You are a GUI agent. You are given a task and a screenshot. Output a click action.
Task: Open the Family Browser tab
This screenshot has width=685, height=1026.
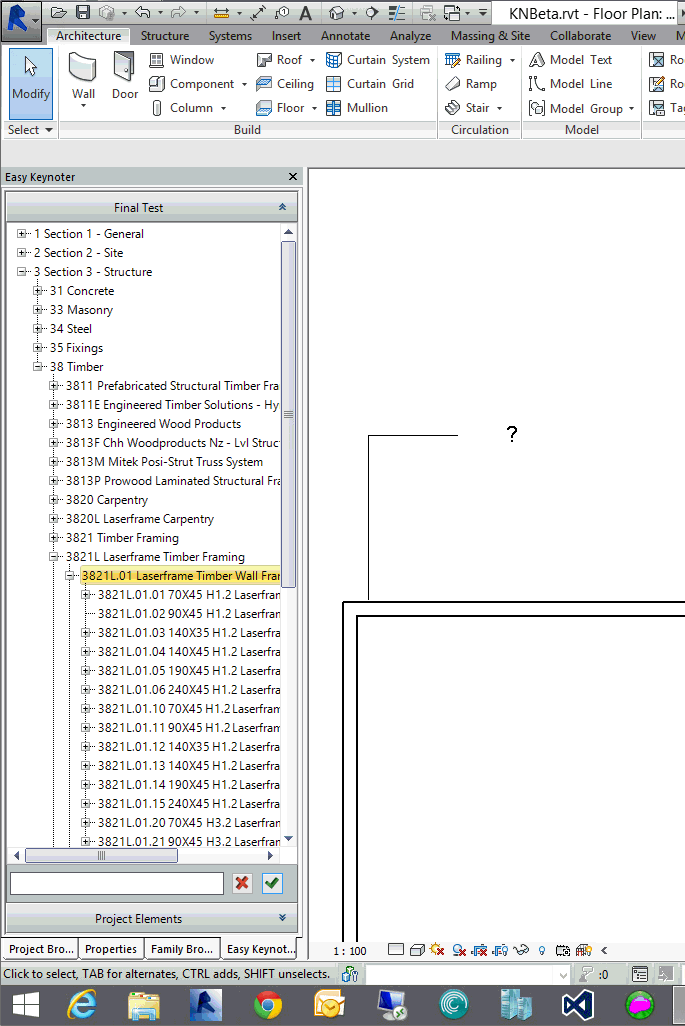coord(182,949)
